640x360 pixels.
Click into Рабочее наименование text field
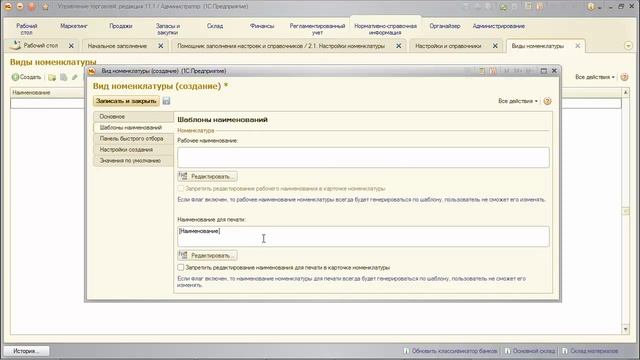363,158
